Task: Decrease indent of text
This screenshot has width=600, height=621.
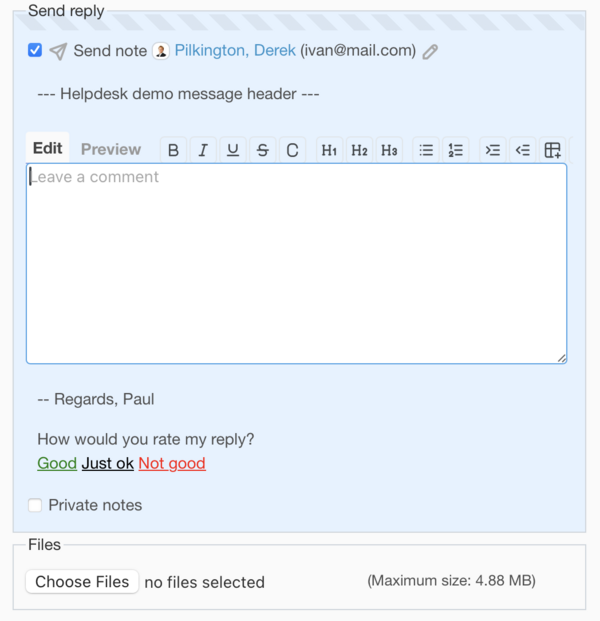Action: coord(523,150)
